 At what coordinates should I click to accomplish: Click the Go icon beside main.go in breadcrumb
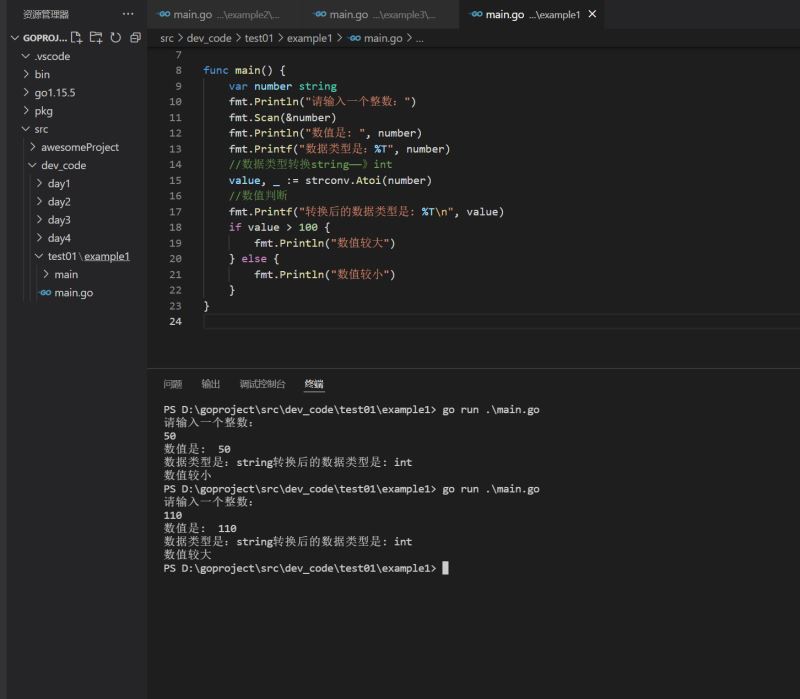tap(356, 38)
